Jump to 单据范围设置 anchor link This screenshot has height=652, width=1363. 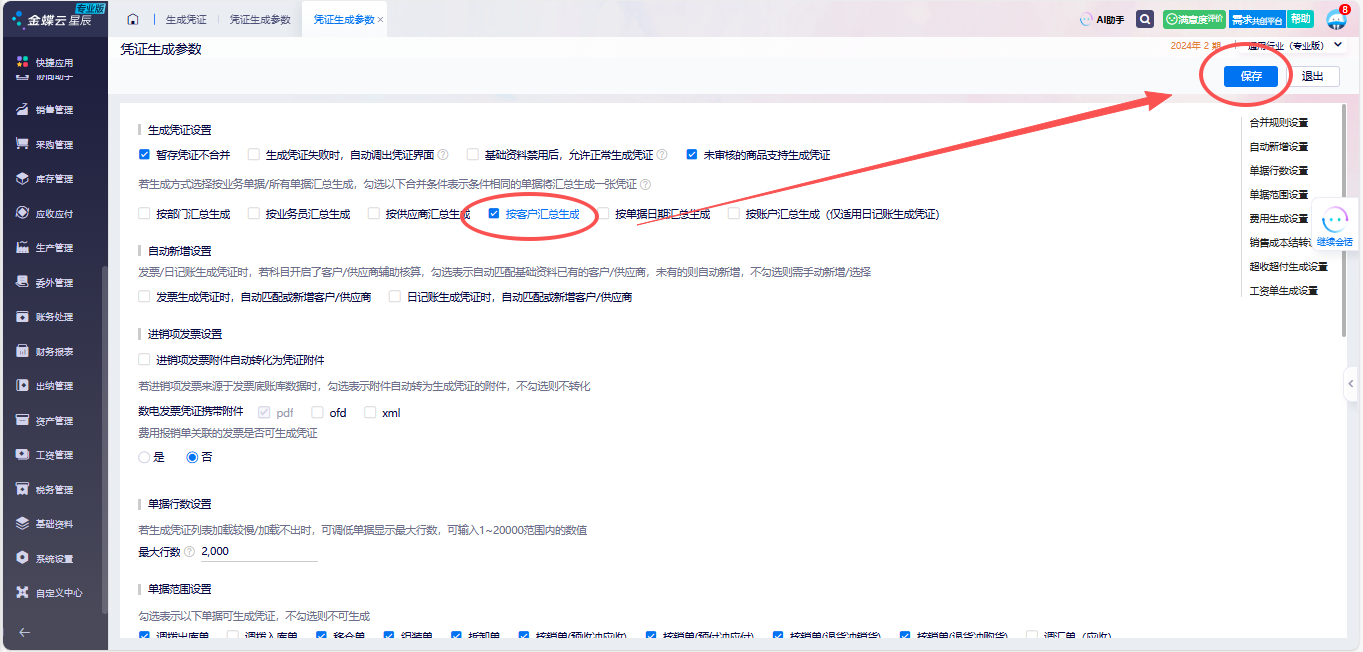(x=1278, y=195)
